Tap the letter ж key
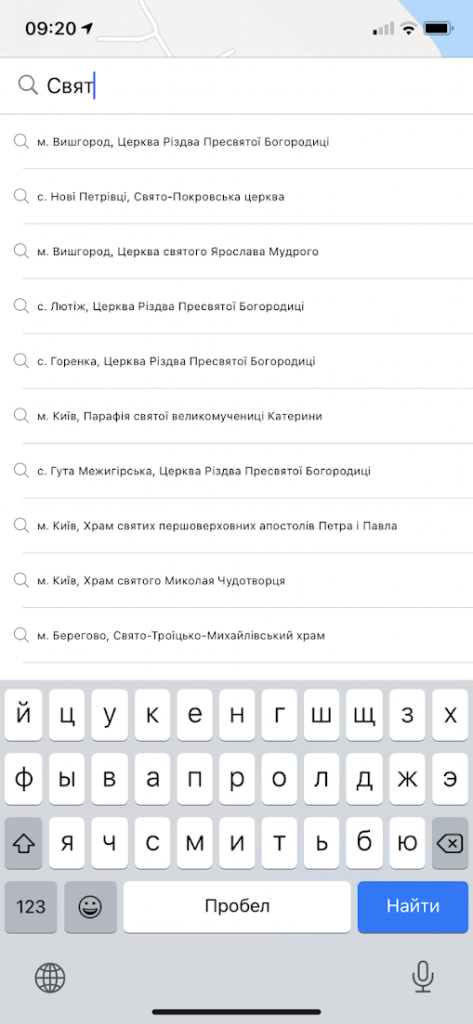The height and width of the screenshot is (1024, 473). 407,779
